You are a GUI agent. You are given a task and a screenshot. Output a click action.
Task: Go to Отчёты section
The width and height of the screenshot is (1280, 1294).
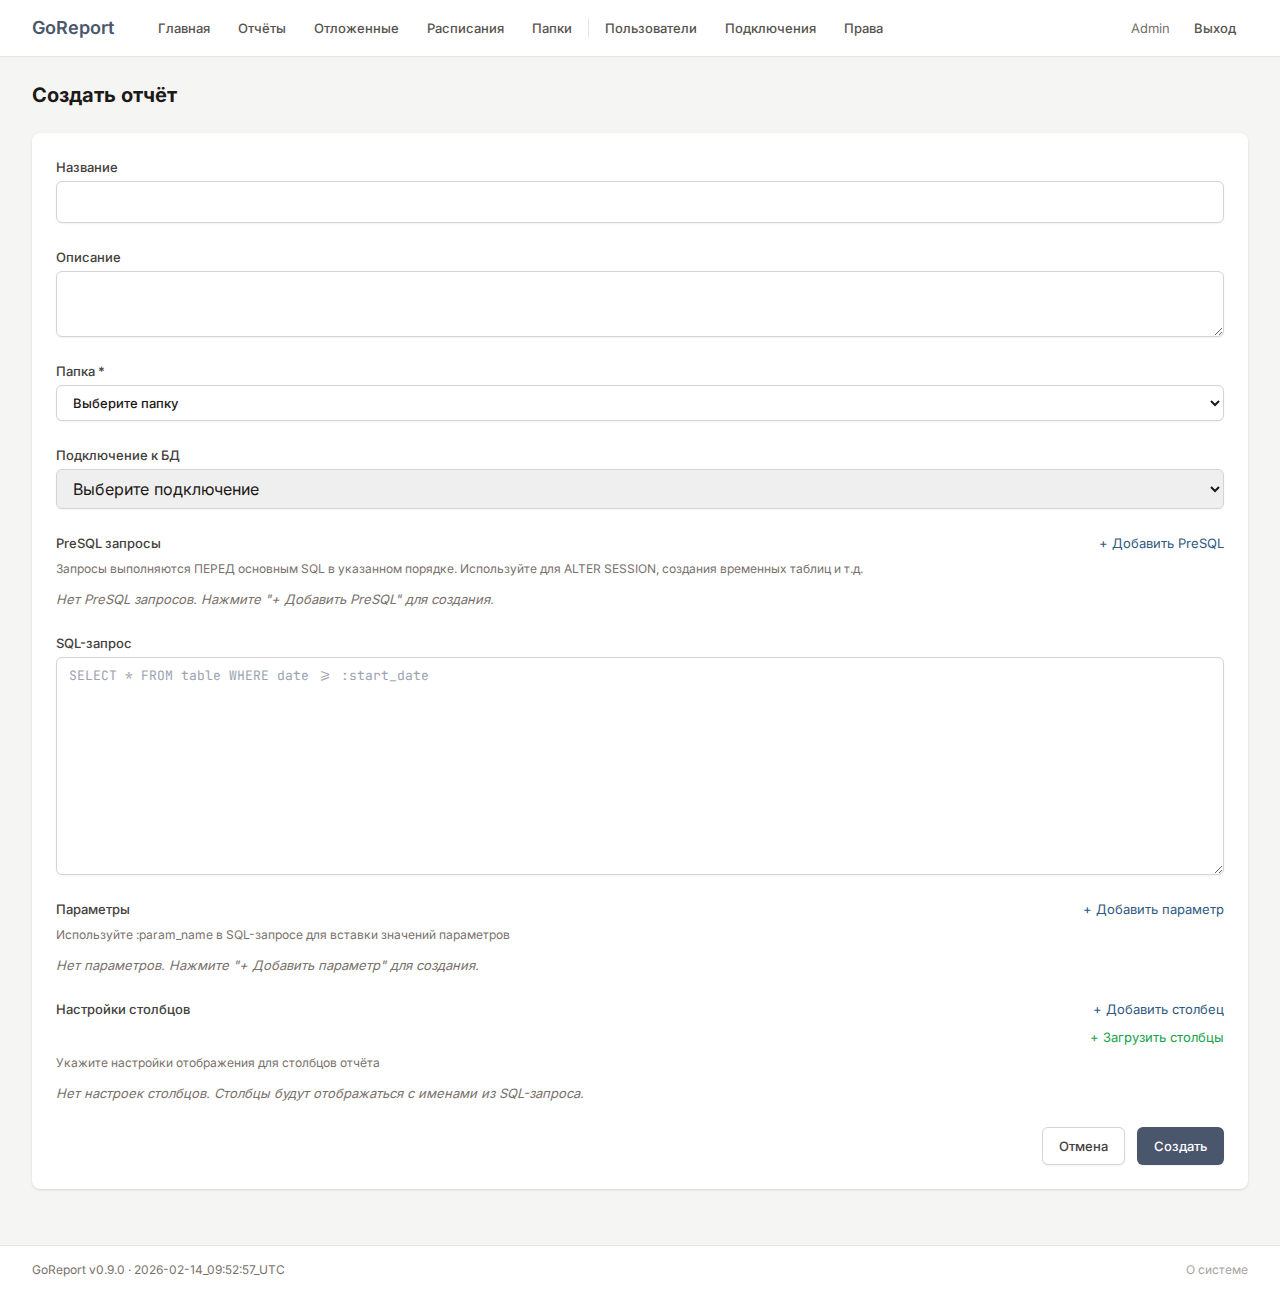click(262, 28)
